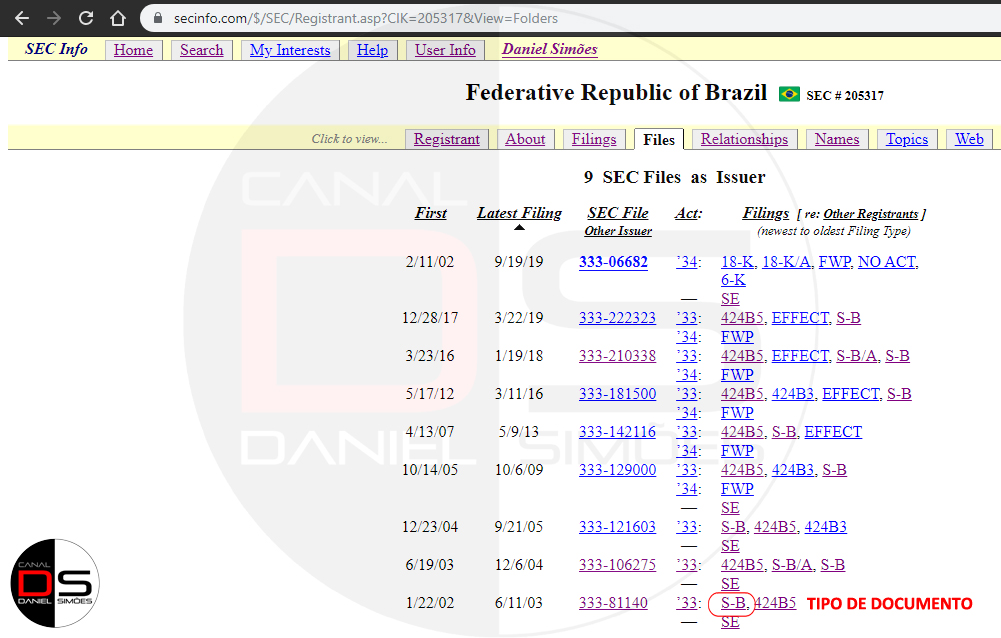The height and width of the screenshot is (638, 1001).
Task: Open SEC file 333-129000
Action: tap(617, 470)
